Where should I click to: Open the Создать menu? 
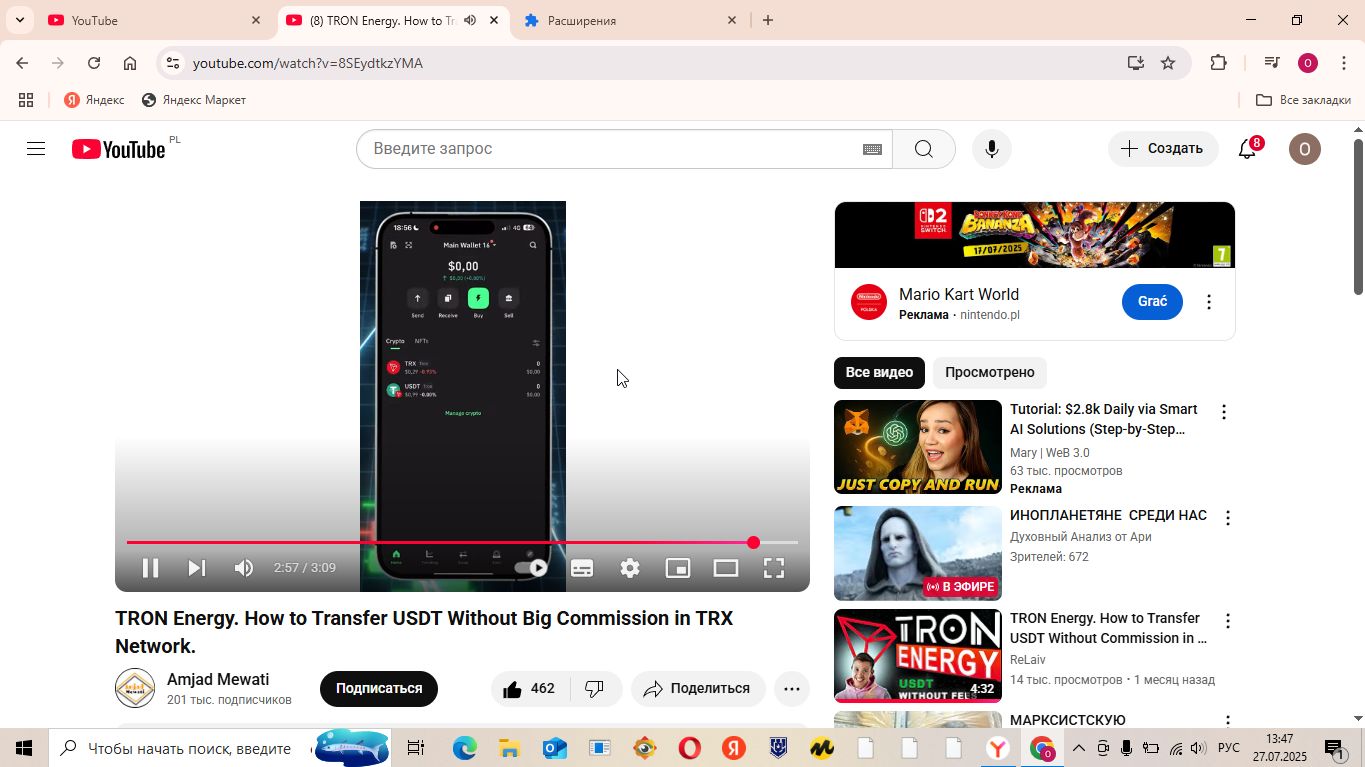(x=1163, y=149)
